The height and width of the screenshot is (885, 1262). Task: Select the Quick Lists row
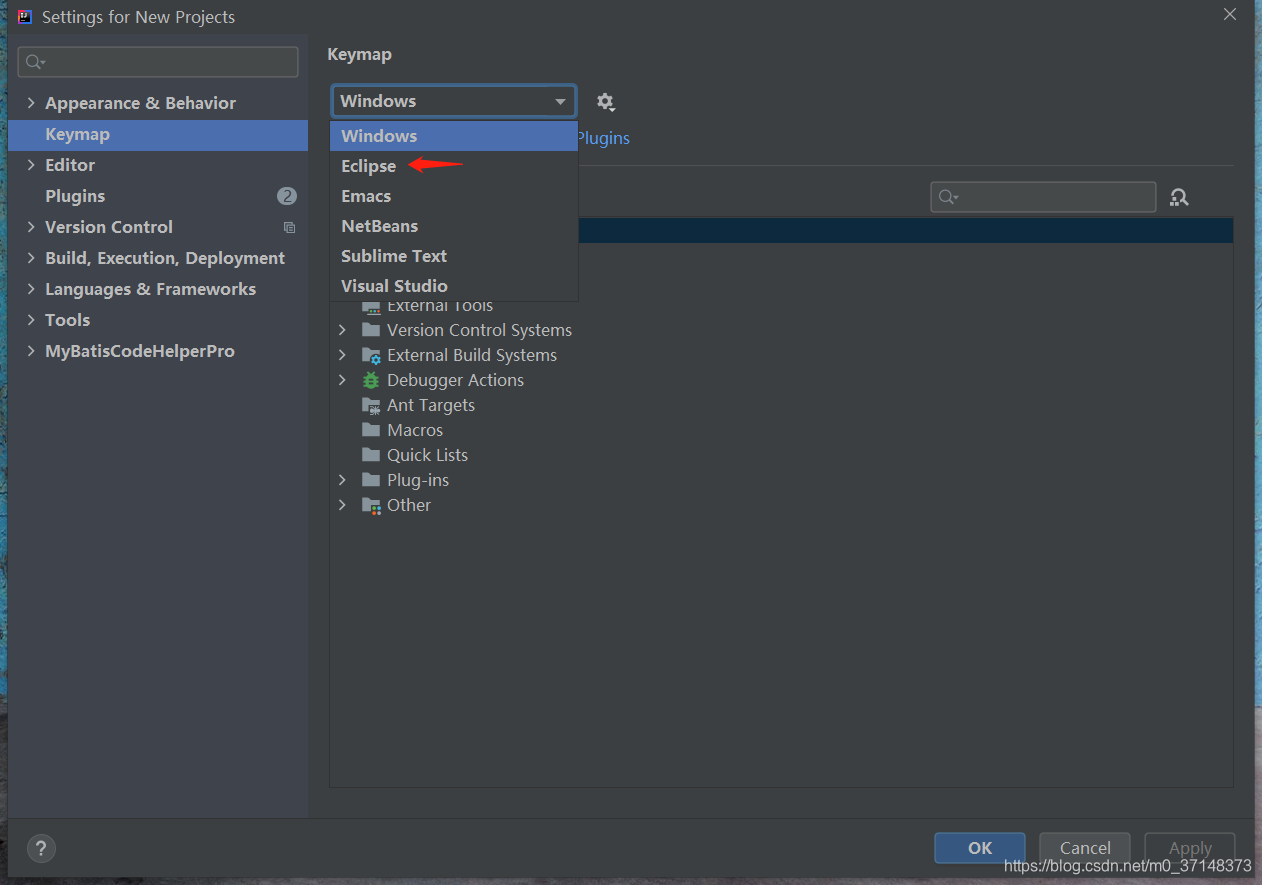(781, 455)
